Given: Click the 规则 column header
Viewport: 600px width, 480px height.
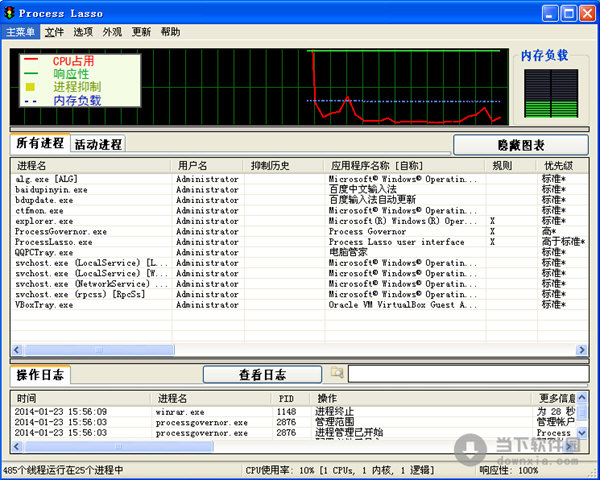Looking at the screenshot, I should tap(511, 166).
